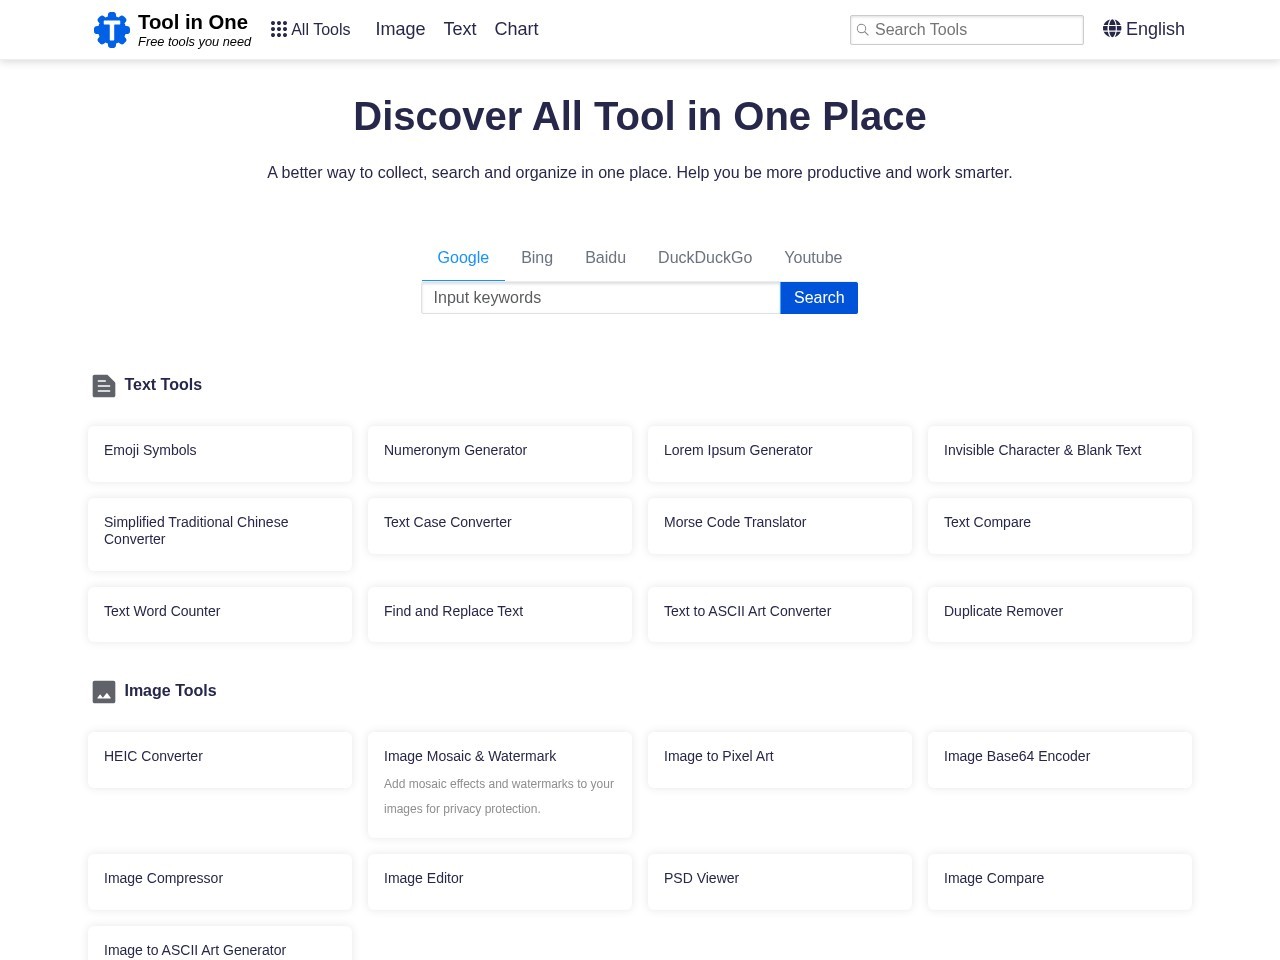Open the All Tools grid icon
This screenshot has height=960, width=1280.
click(279, 30)
